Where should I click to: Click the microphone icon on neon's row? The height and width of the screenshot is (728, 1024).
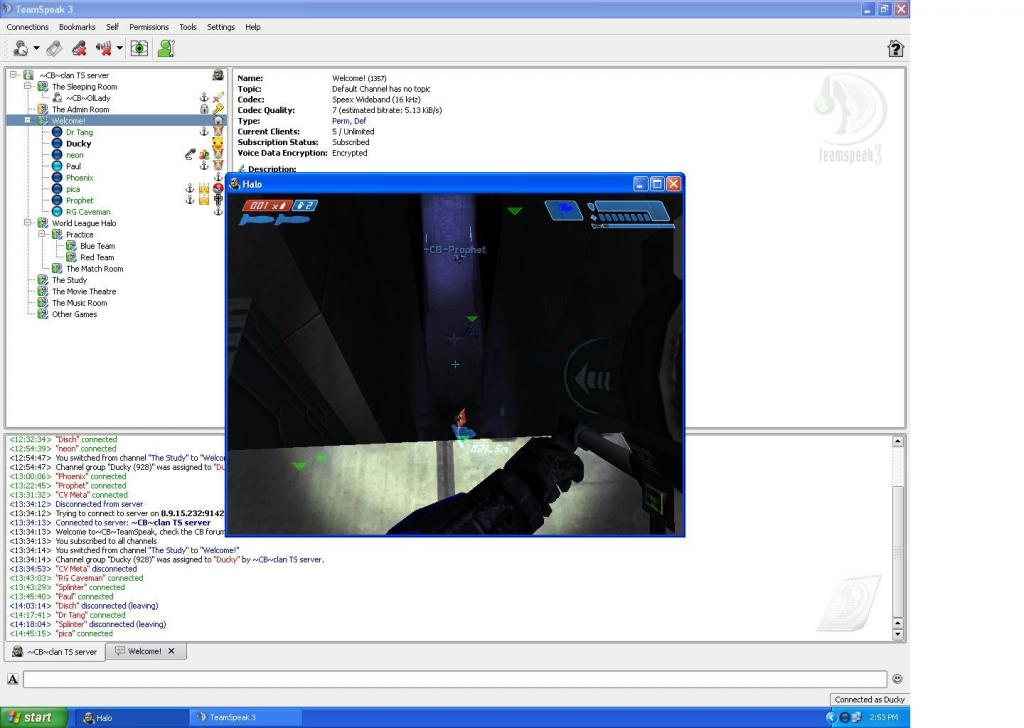pyautogui.click(x=190, y=155)
